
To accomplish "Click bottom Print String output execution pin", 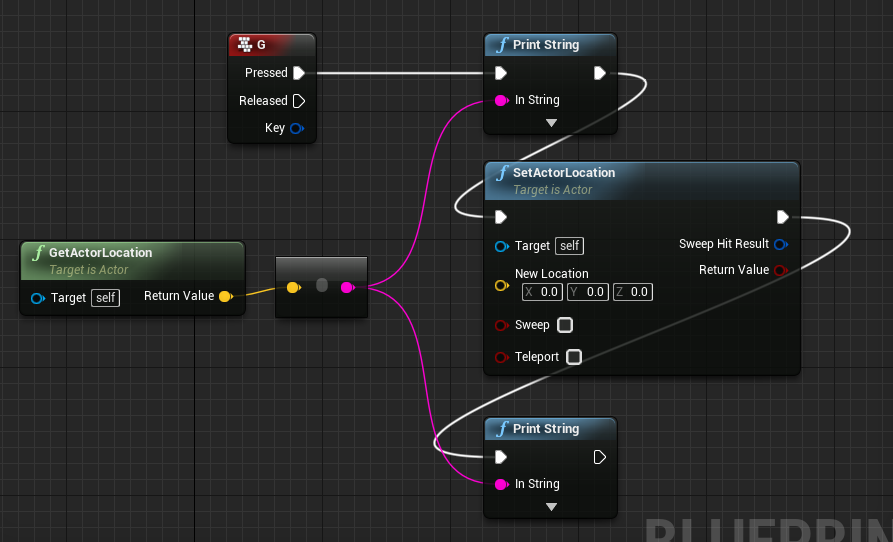I will pos(600,457).
